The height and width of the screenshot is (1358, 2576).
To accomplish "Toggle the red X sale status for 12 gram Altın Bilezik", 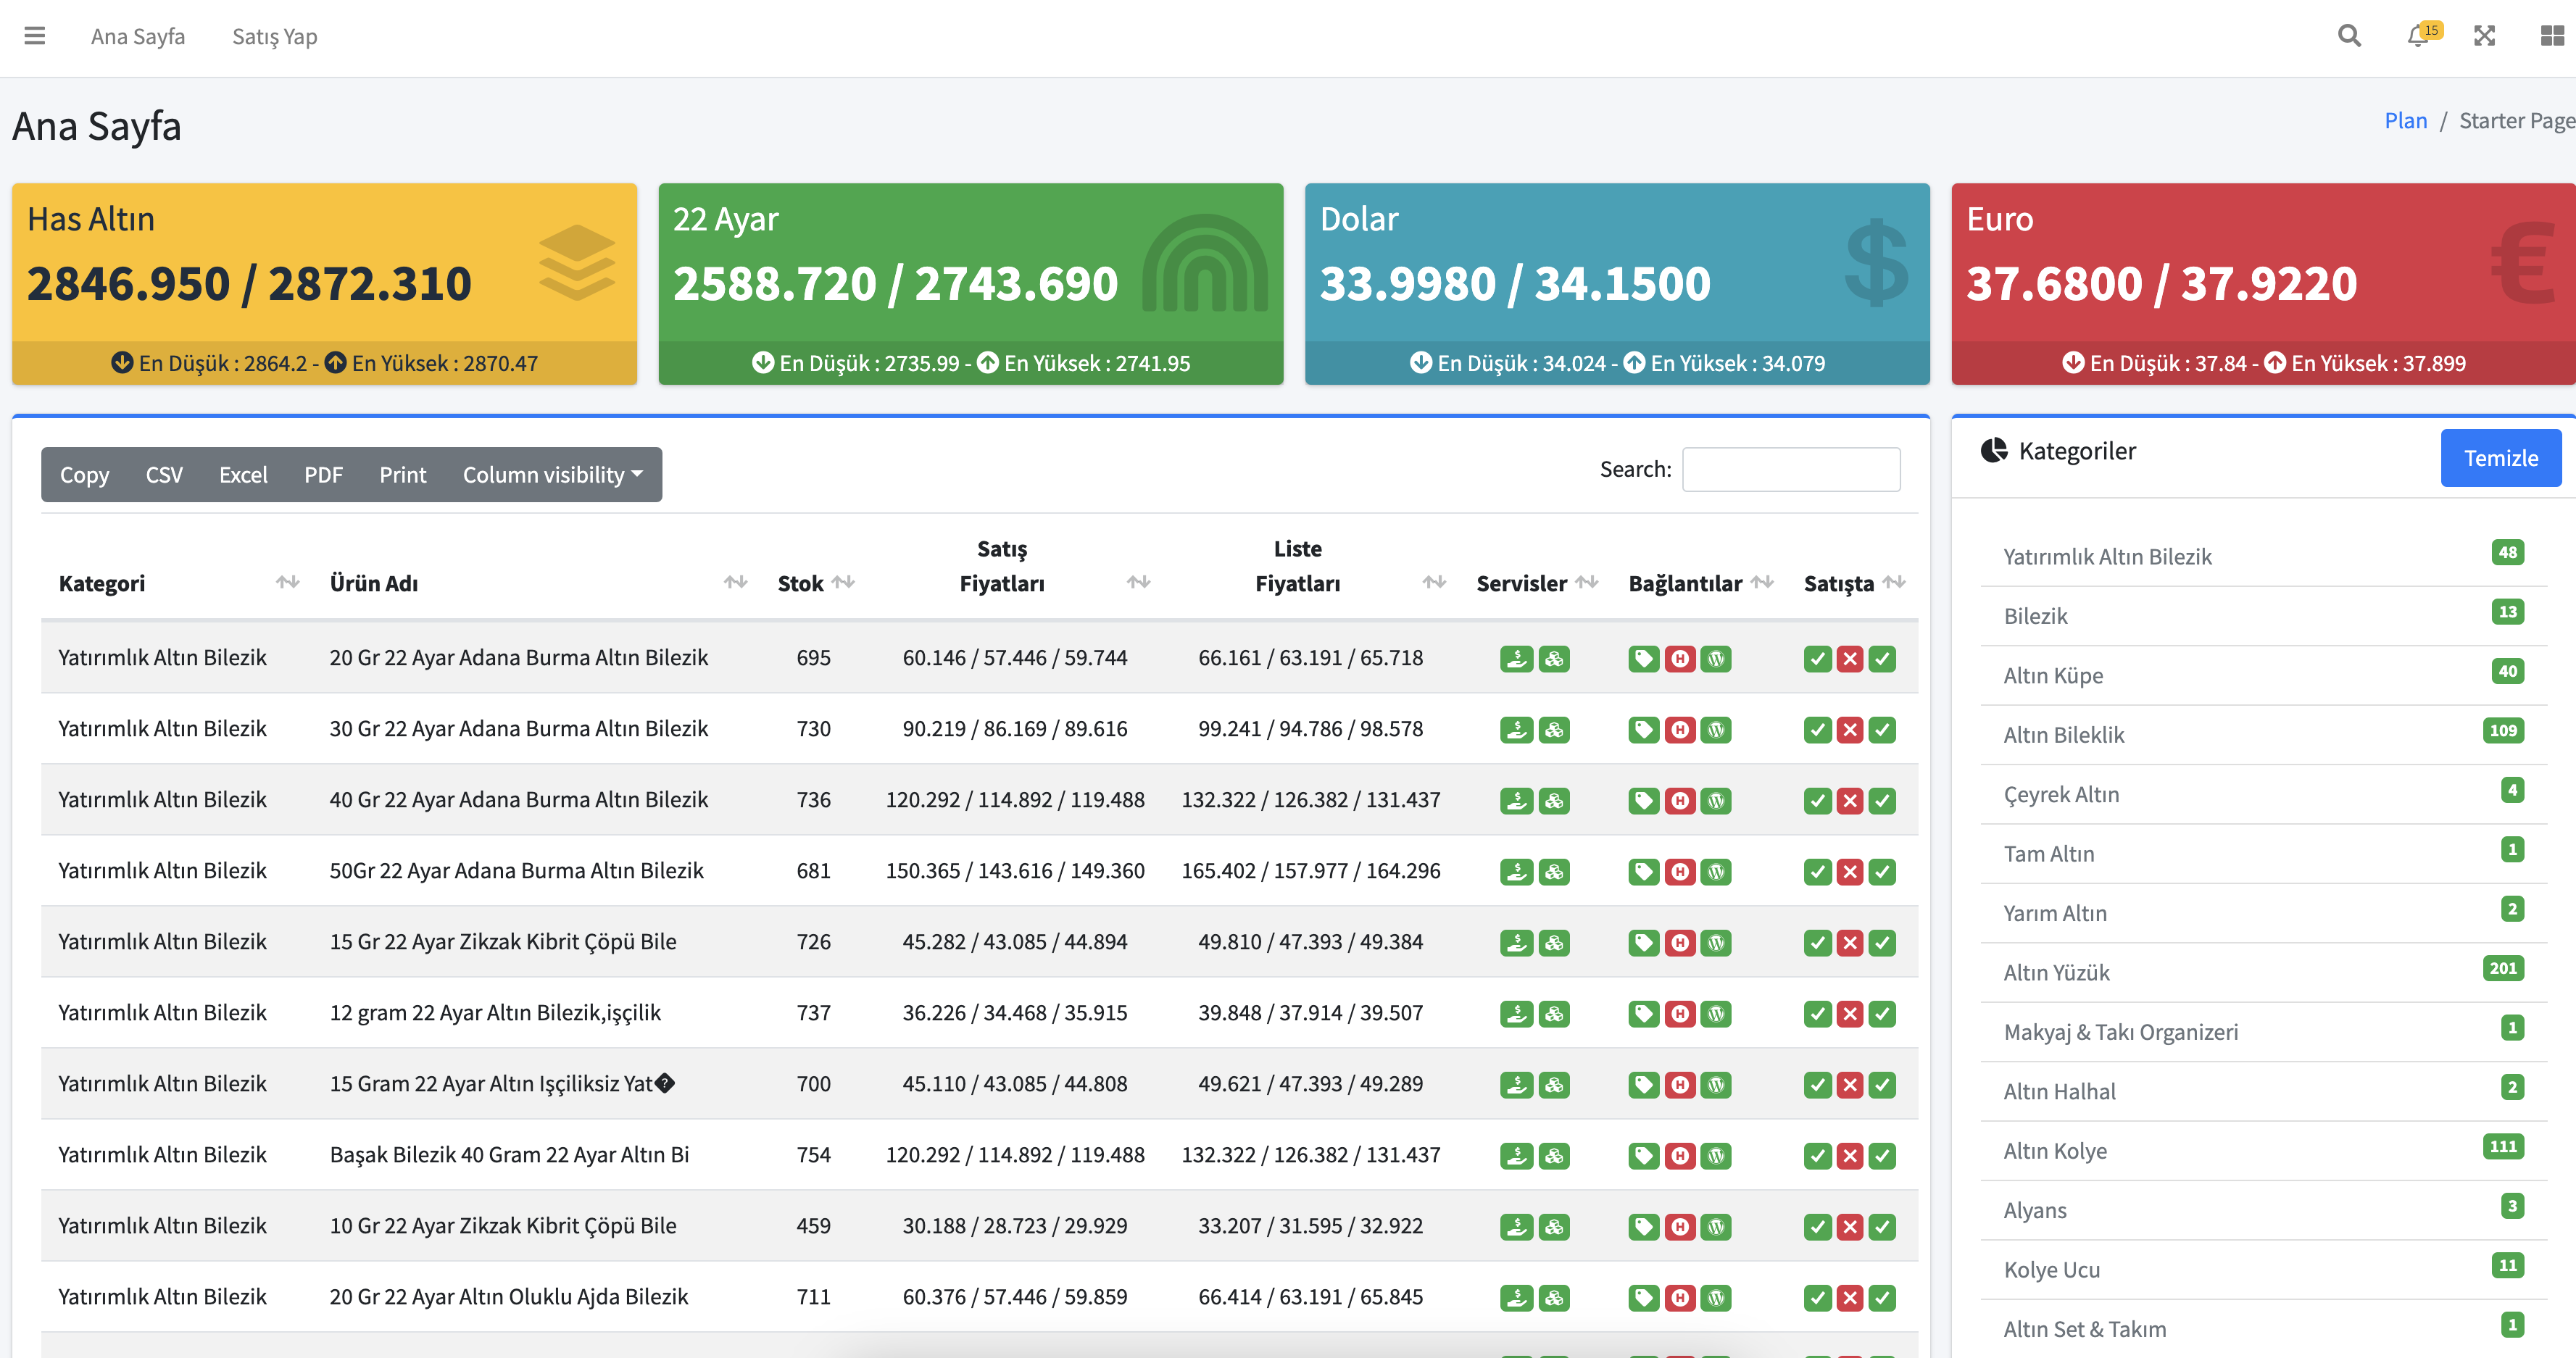I will coord(1850,1014).
